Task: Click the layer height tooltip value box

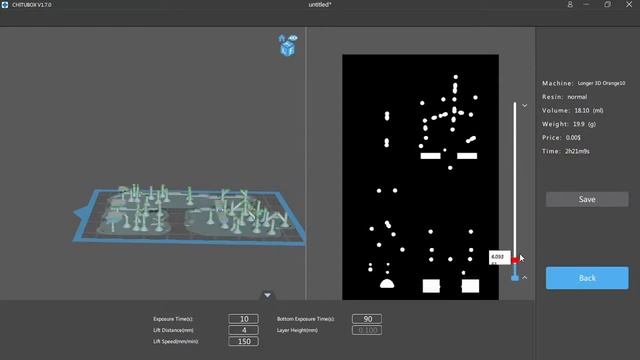Action: tap(500, 258)
